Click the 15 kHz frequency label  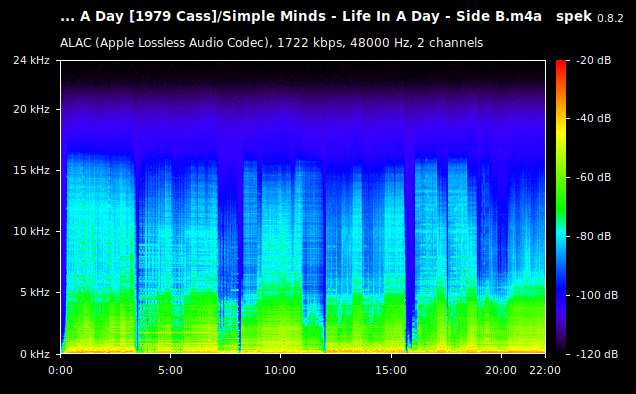[31, 170]
